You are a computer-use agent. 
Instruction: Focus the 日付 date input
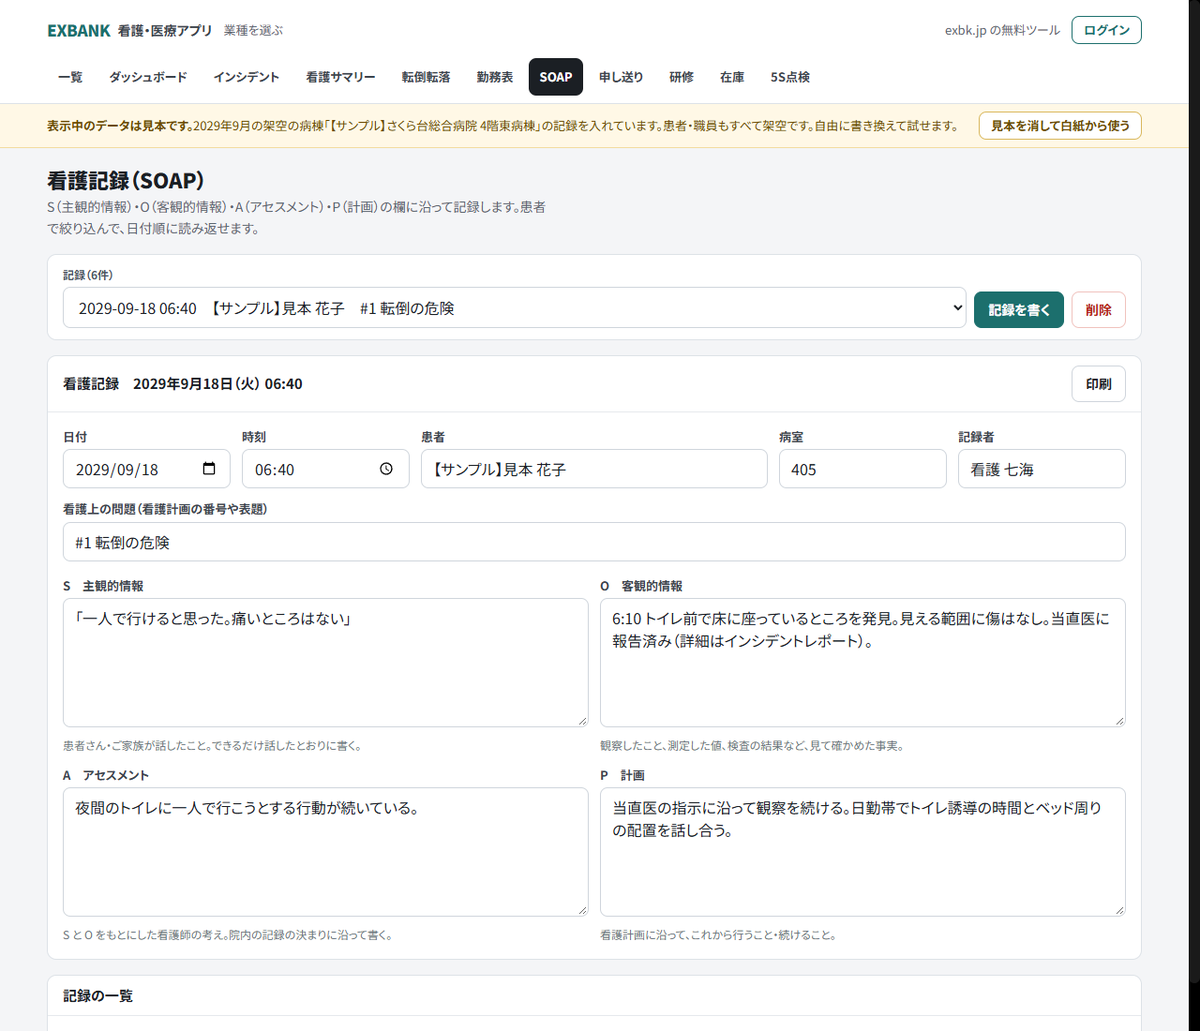147,469
